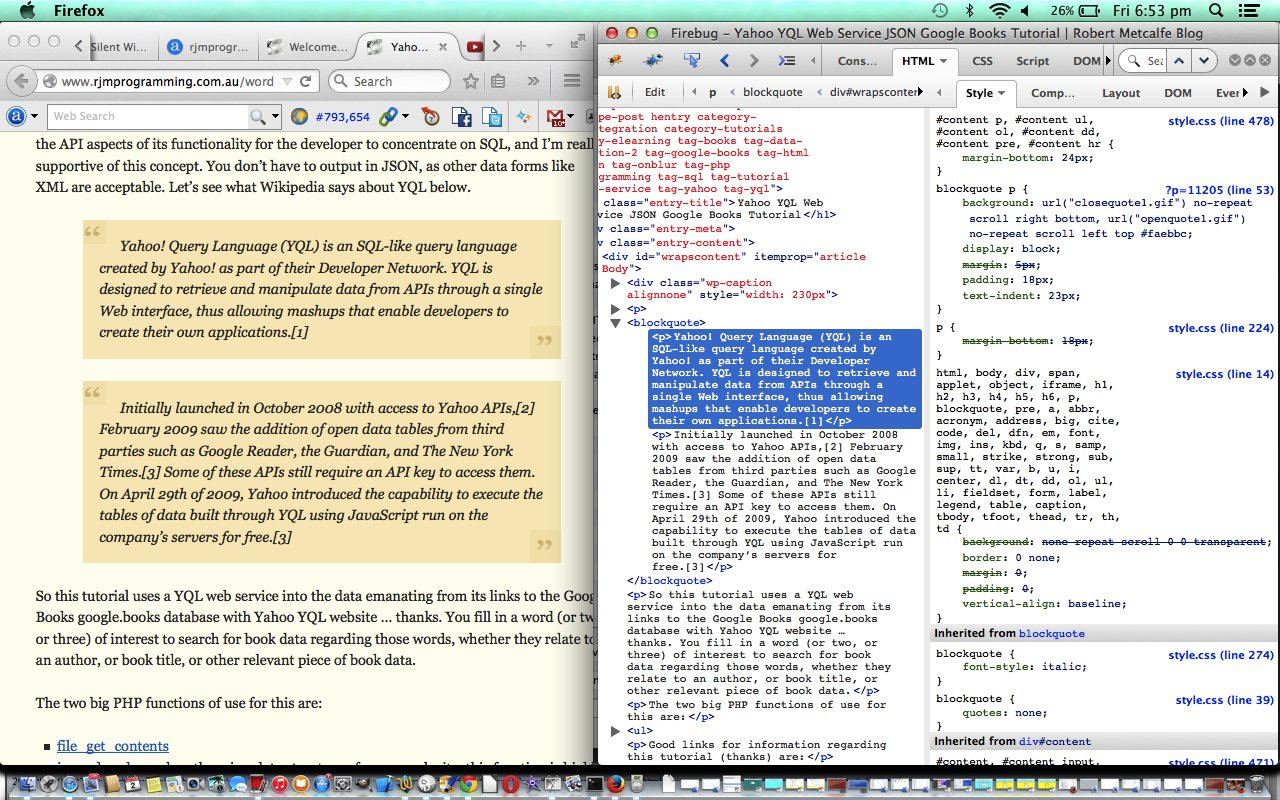
Task: Open the Web Search engine dropdown arrow
Action: pyautogui.click(x=275, y=117)
